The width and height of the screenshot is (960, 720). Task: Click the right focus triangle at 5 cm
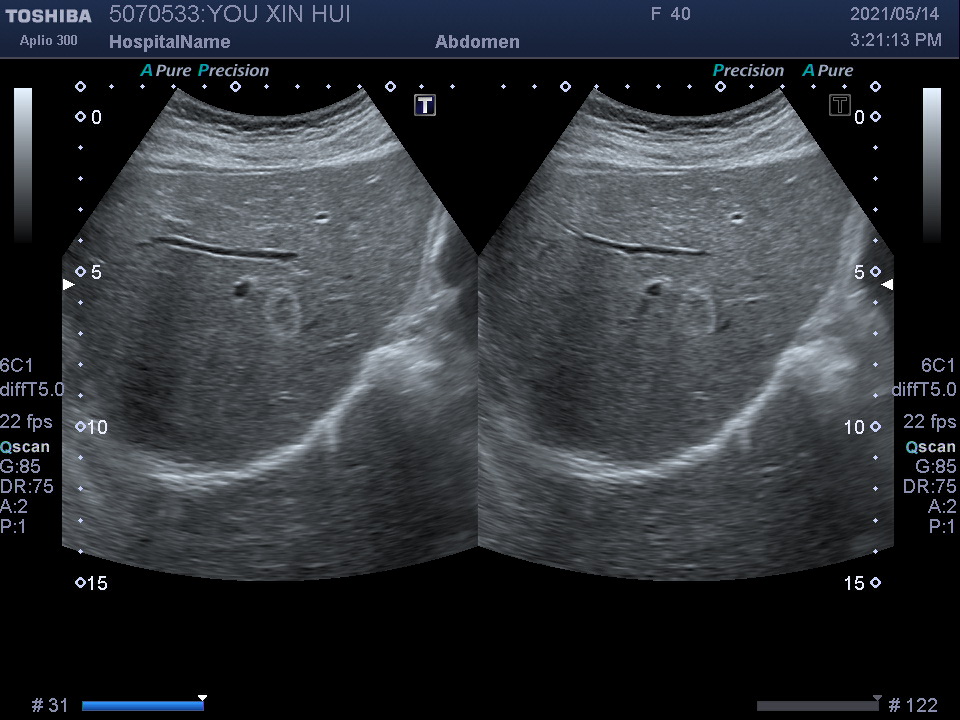887,285
